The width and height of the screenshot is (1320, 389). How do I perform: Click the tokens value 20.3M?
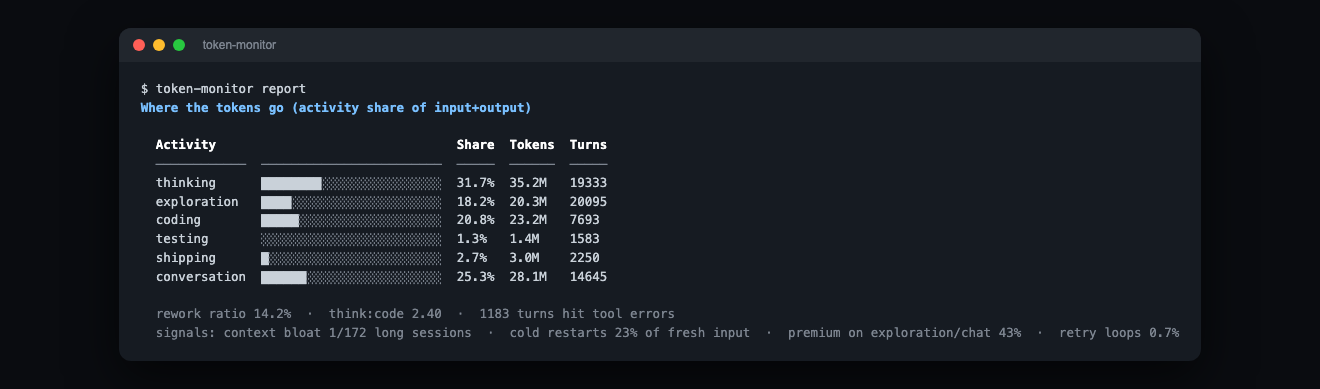(528, 202)
